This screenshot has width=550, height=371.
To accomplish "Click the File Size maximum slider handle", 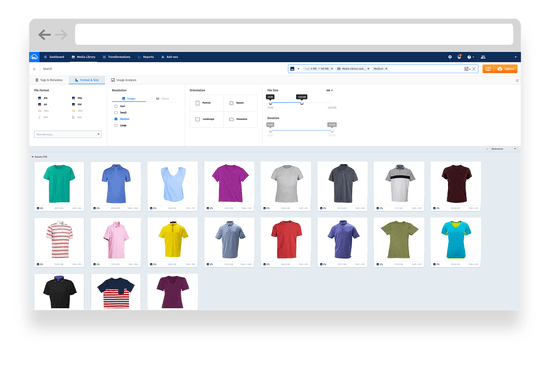I will coord(302,103).
